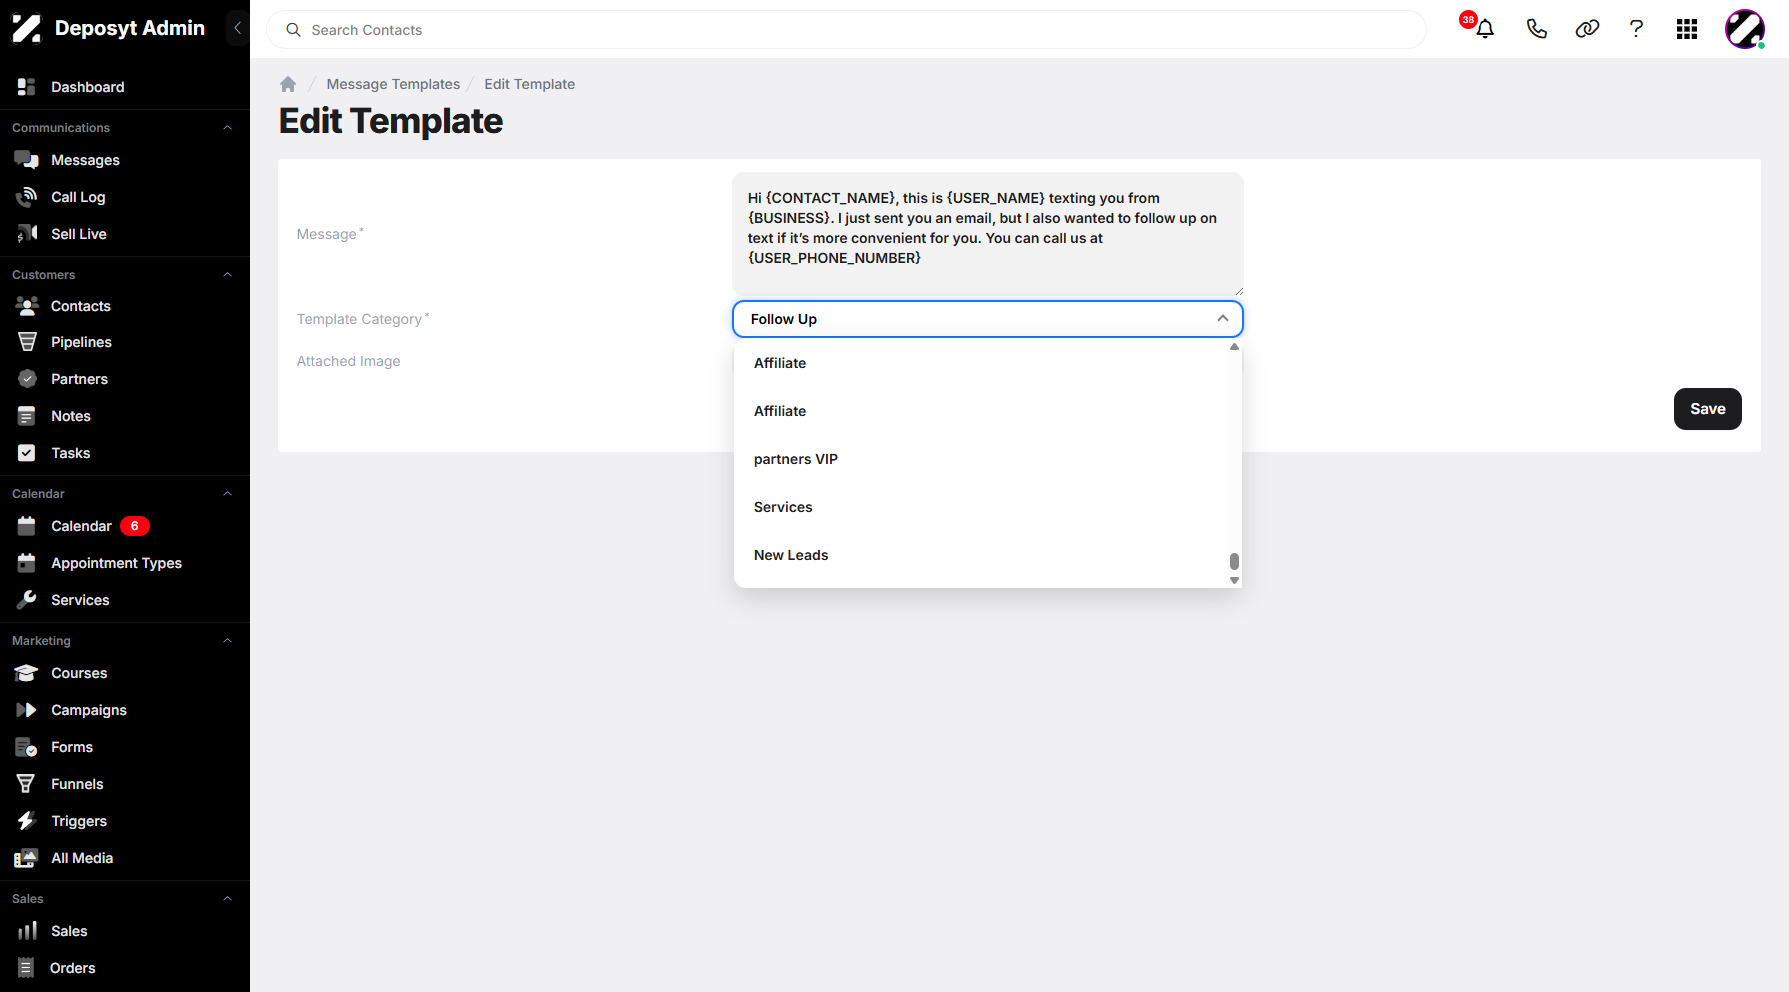Collapse the Marketing section
Image resolution: width=1789 pixels, height=992 pixels.
227,641
